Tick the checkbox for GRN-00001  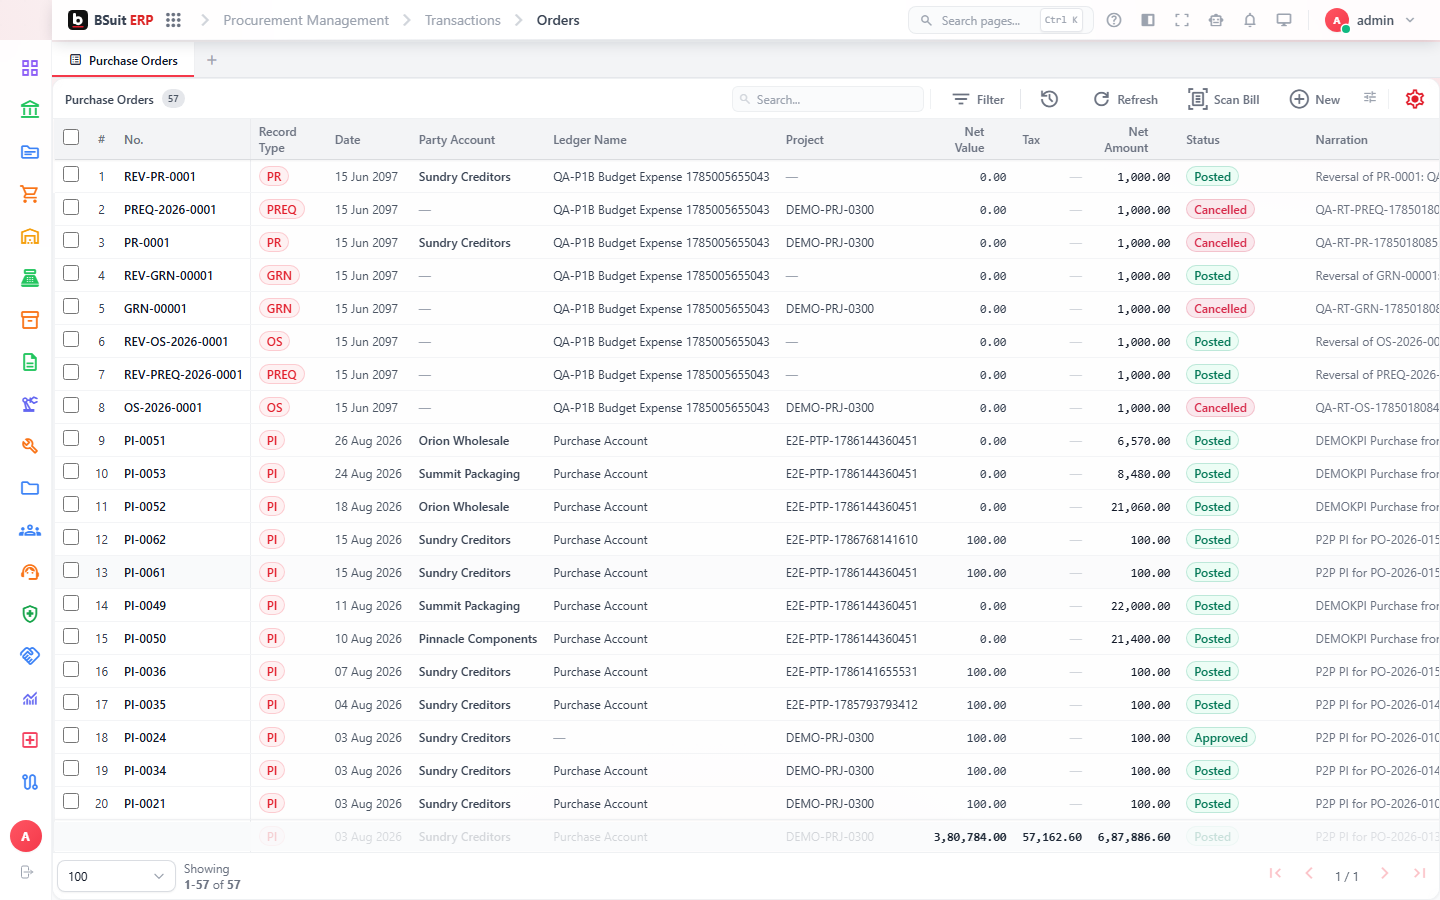coord(71,306)
